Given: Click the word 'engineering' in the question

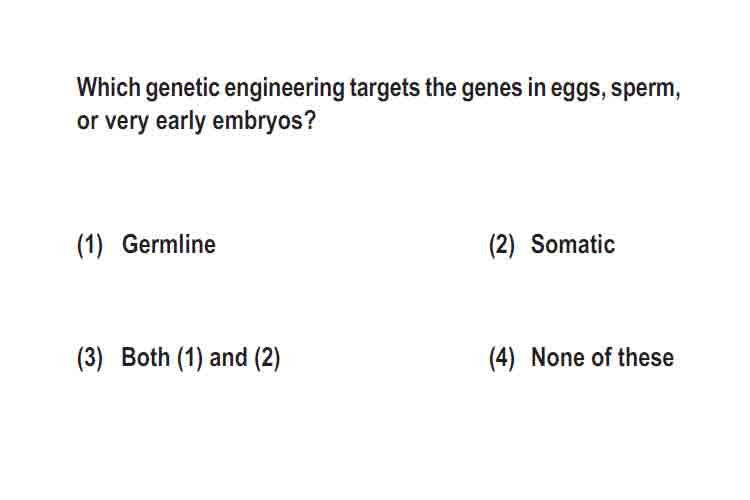Looking at the screenshot, I should pyautogui.click(x=284, y=89).
